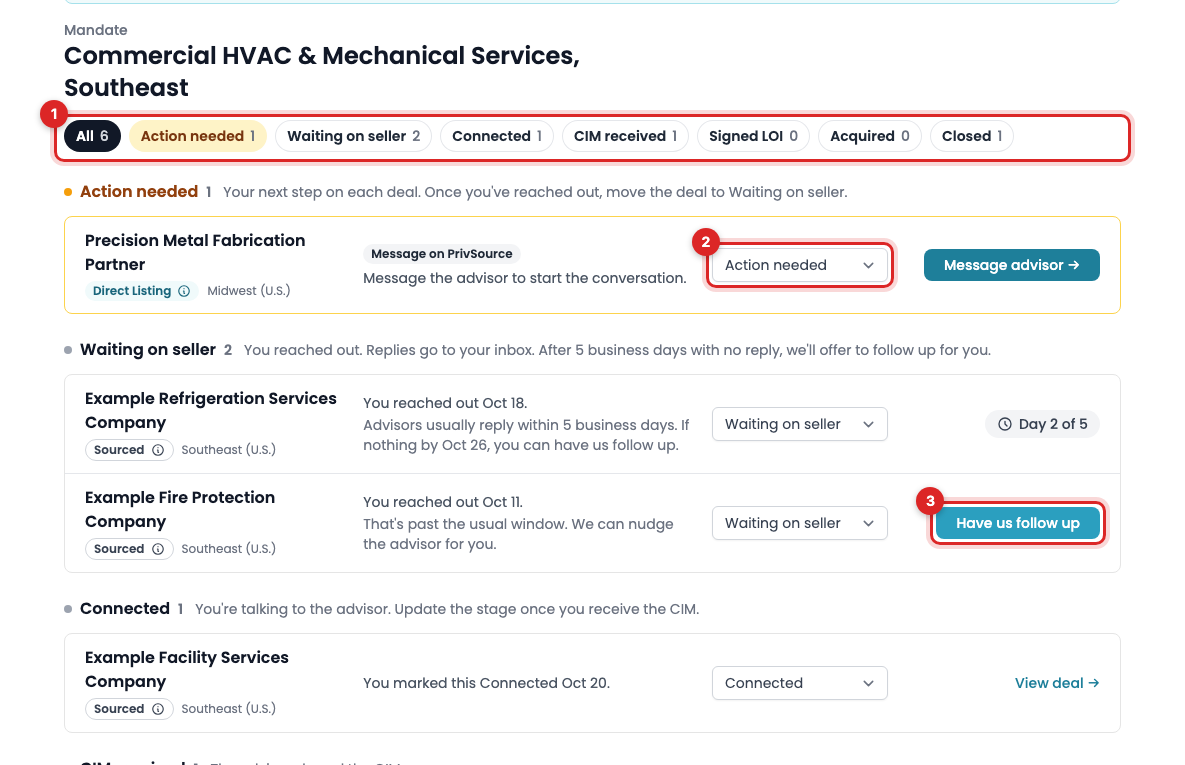Click Example Refrigeration Services Company deal title
The width and height of the screenshot is (1185, 765).
coord(211,410)
